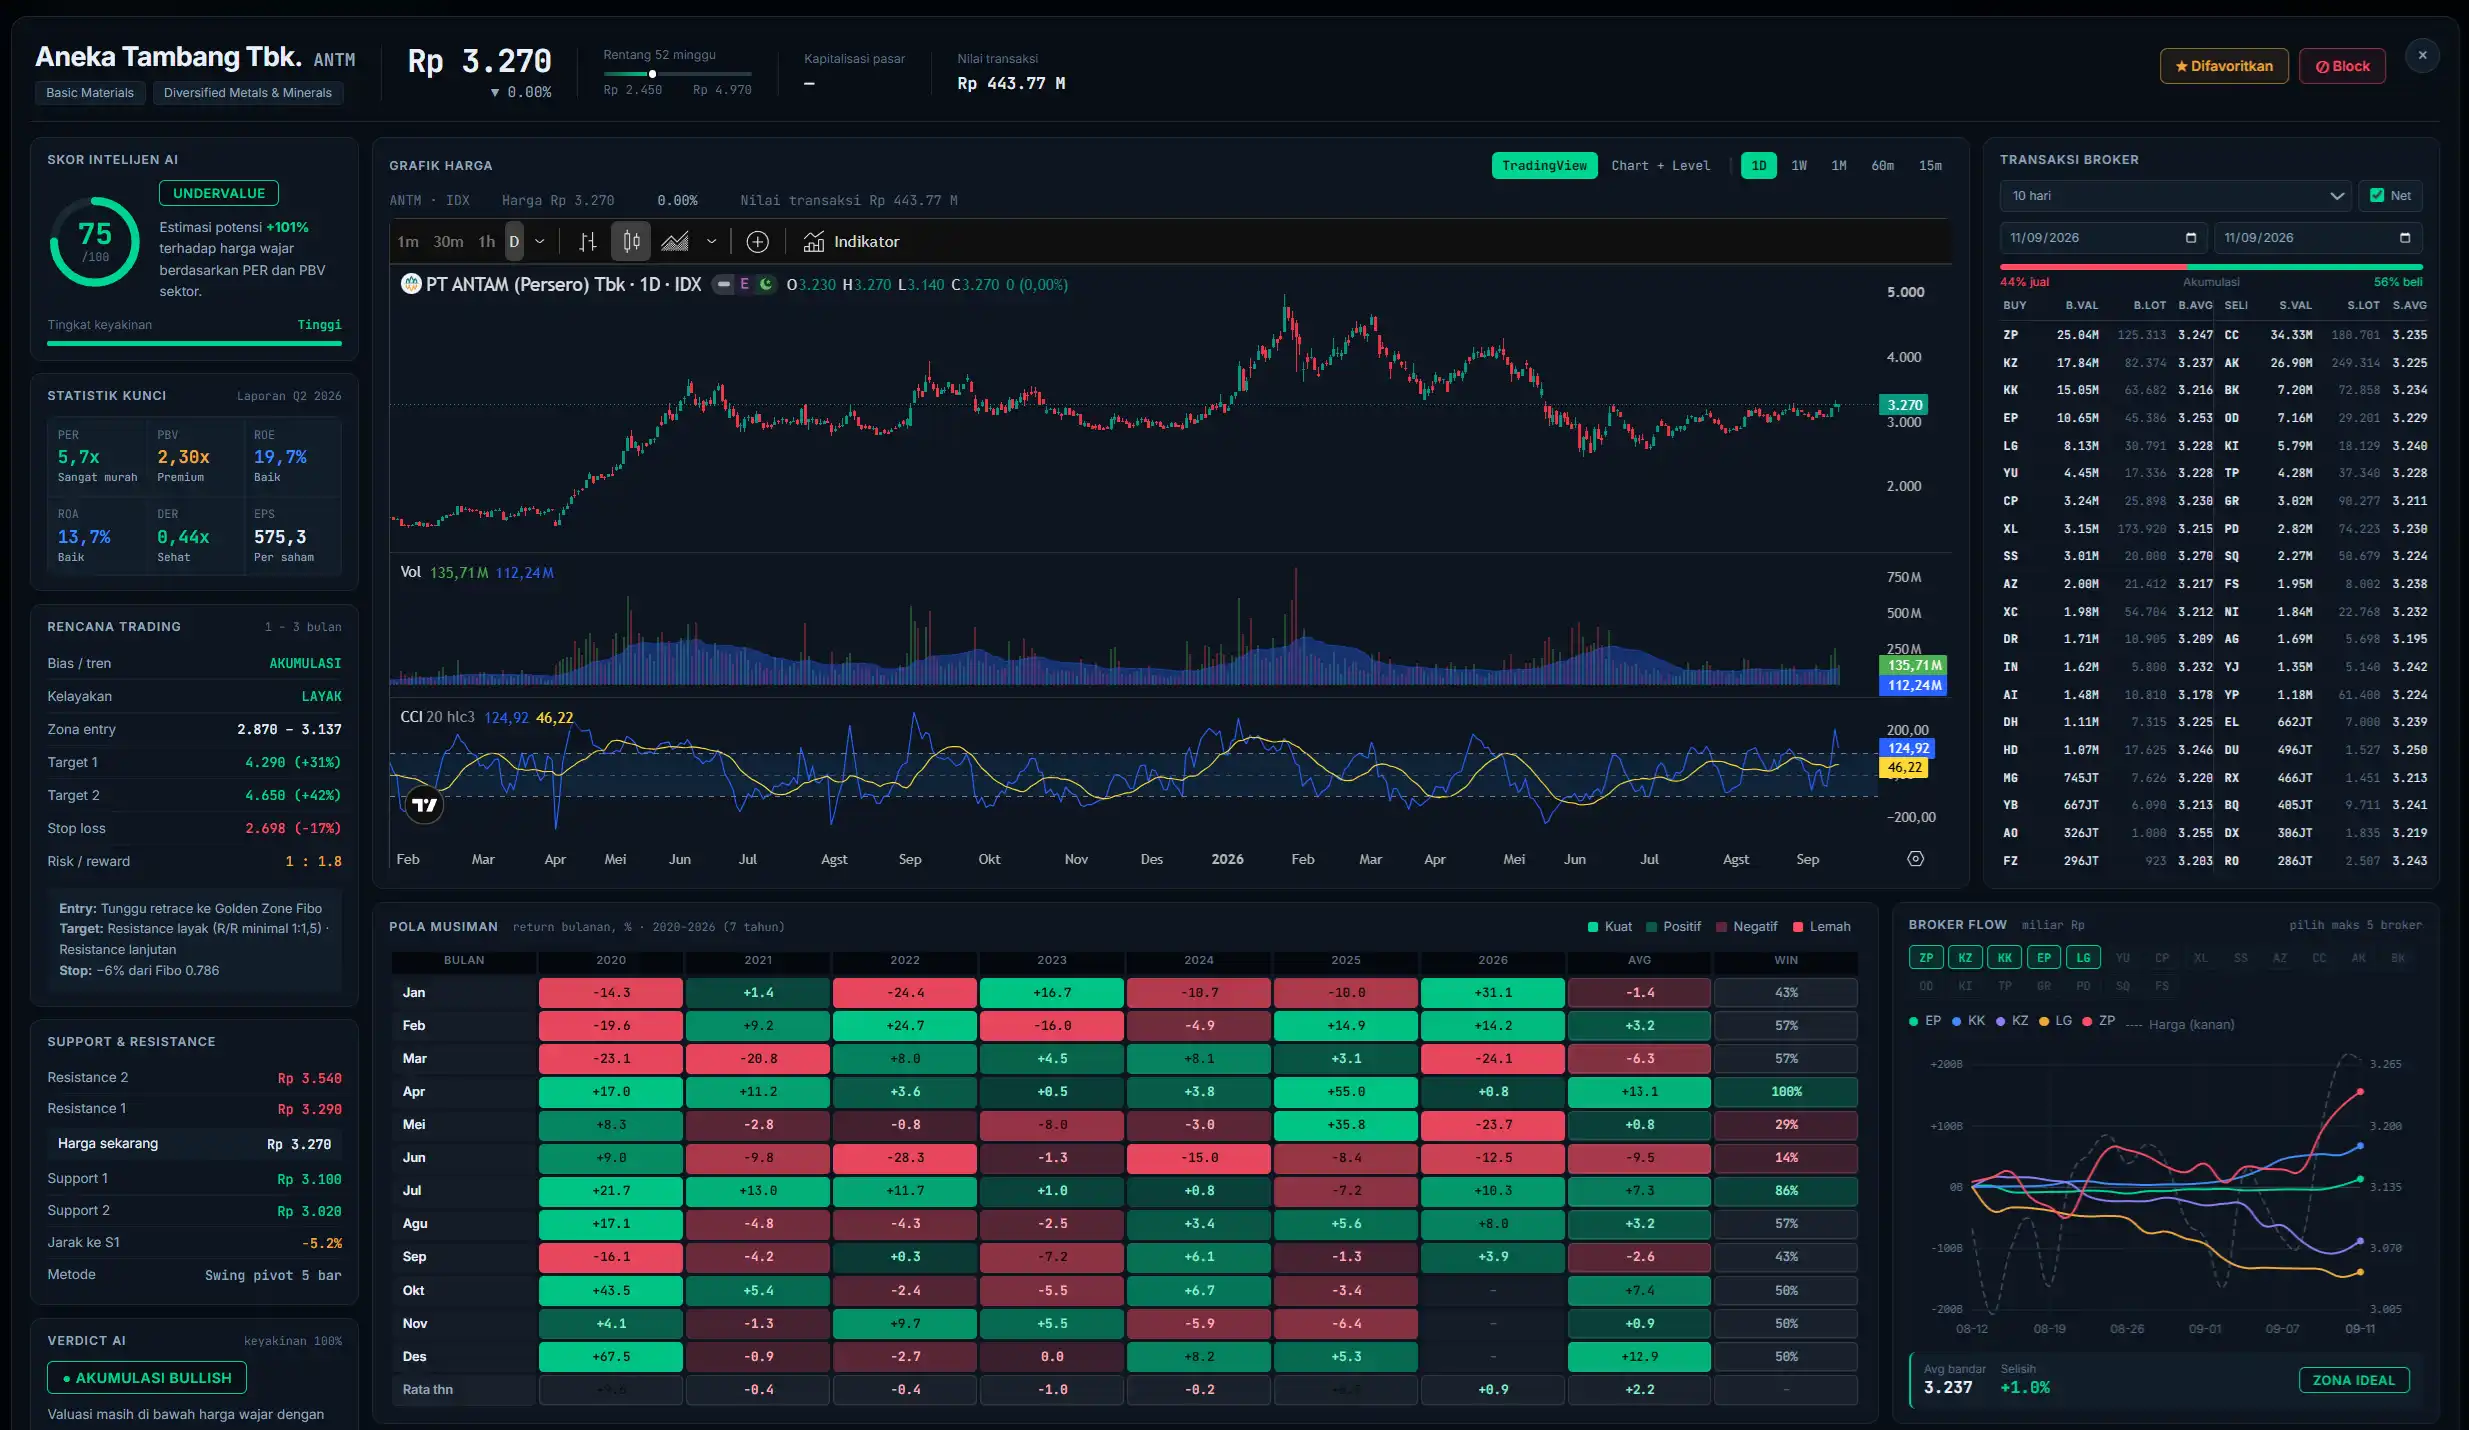Toggle the Block button for this stock
This screenshot has height=1430, width=2469.
click(2342, 66)
